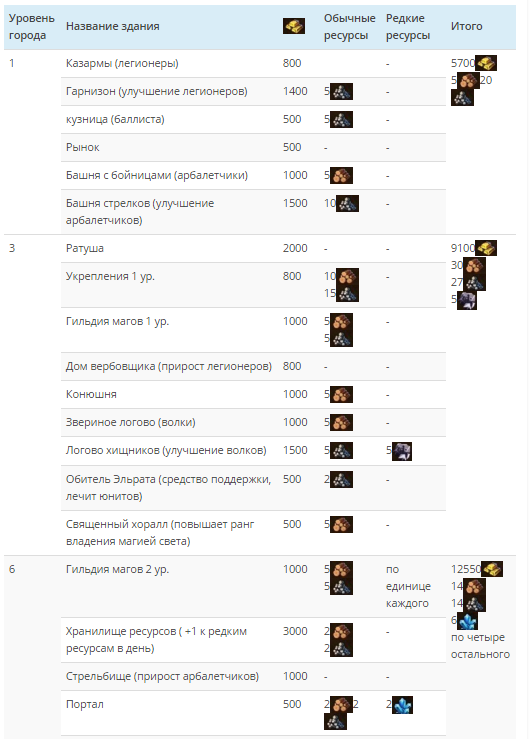This screenshot has width=530, height=739.
Task: Click the Редкие ресурсы column header
Action: coord(408,26)
